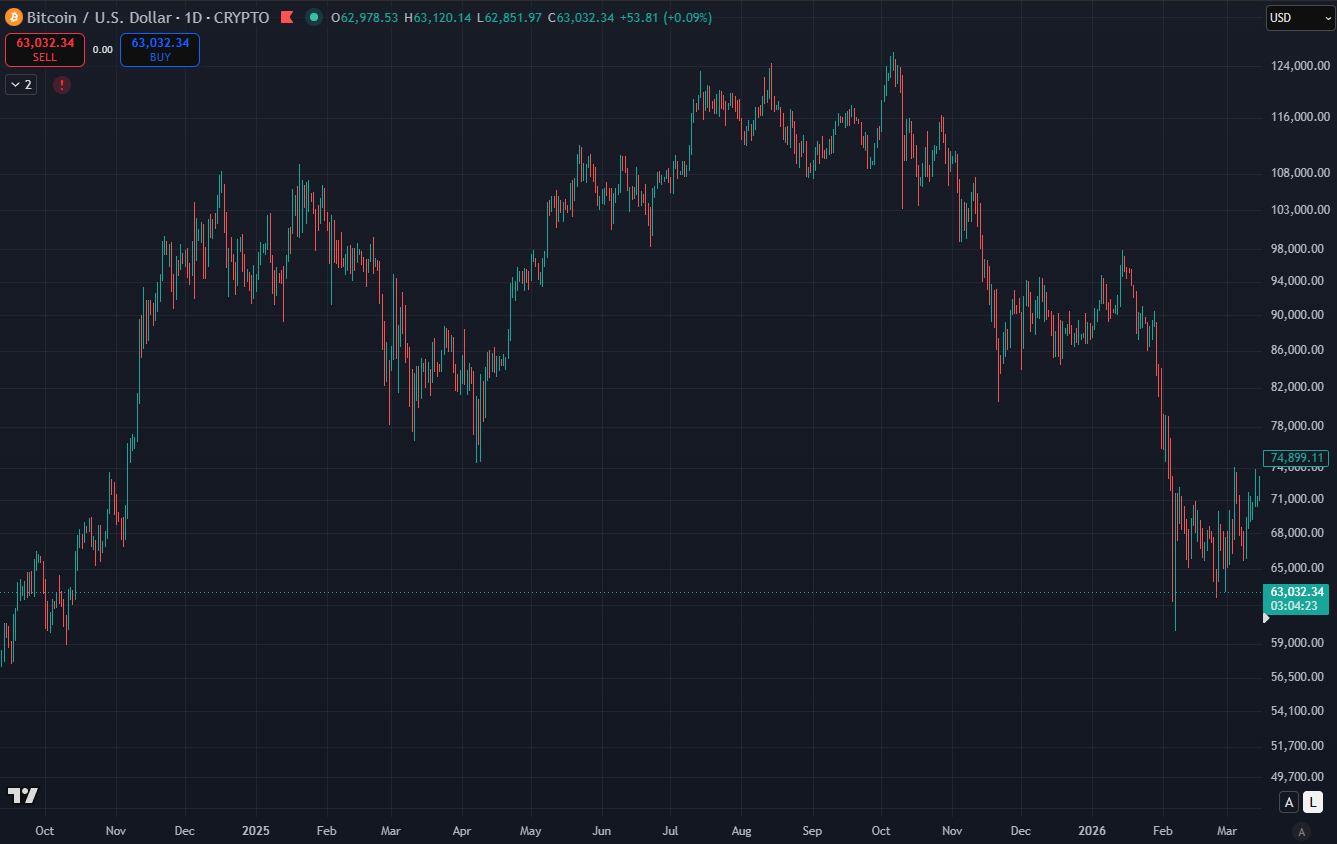Click the +53.81 price change value
Viewport: 1337px width, 844px height.
point(638,18)
